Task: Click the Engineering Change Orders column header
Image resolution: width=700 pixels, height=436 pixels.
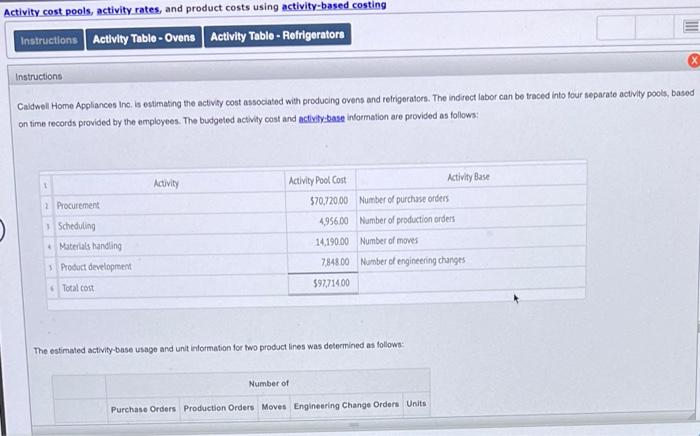Action: 346,405
